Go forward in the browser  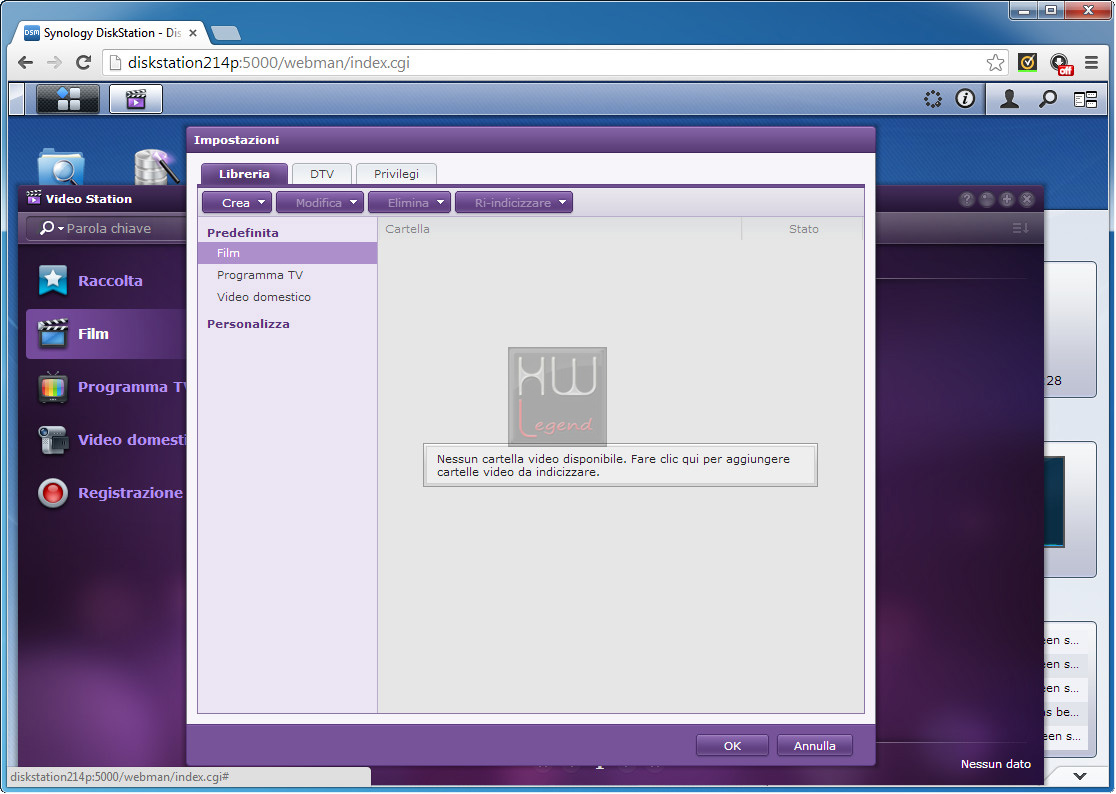tap(54, 63)
